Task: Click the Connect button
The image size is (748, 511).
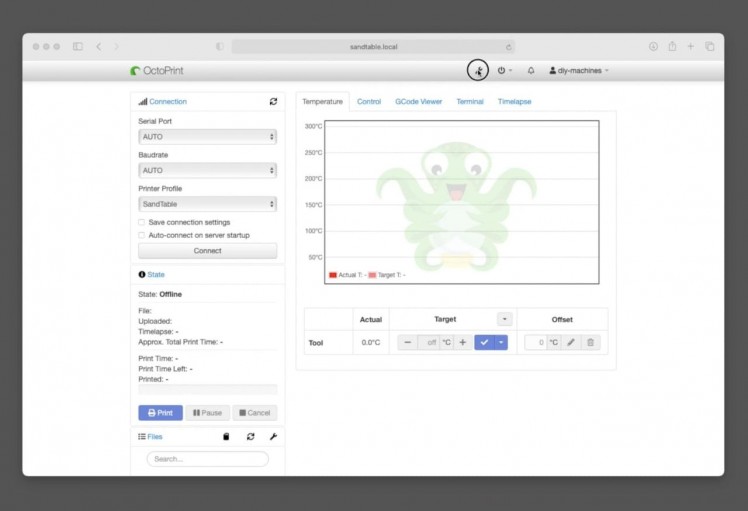Action: click(208, 251)
